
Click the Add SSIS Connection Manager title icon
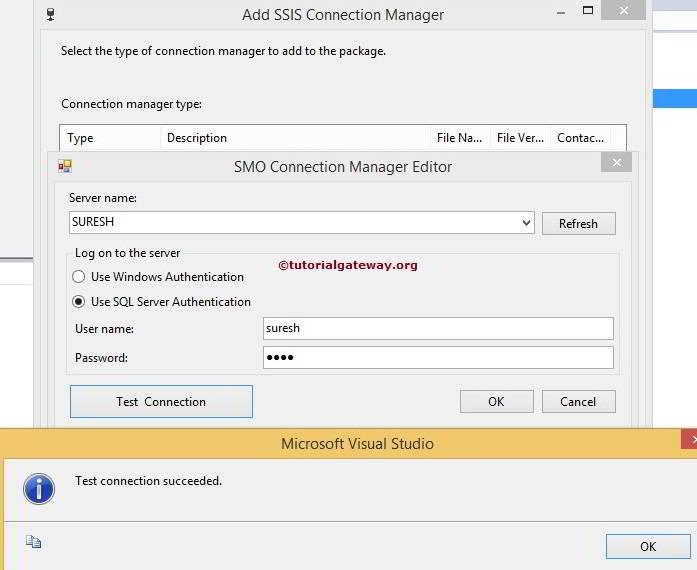point(51,14)
